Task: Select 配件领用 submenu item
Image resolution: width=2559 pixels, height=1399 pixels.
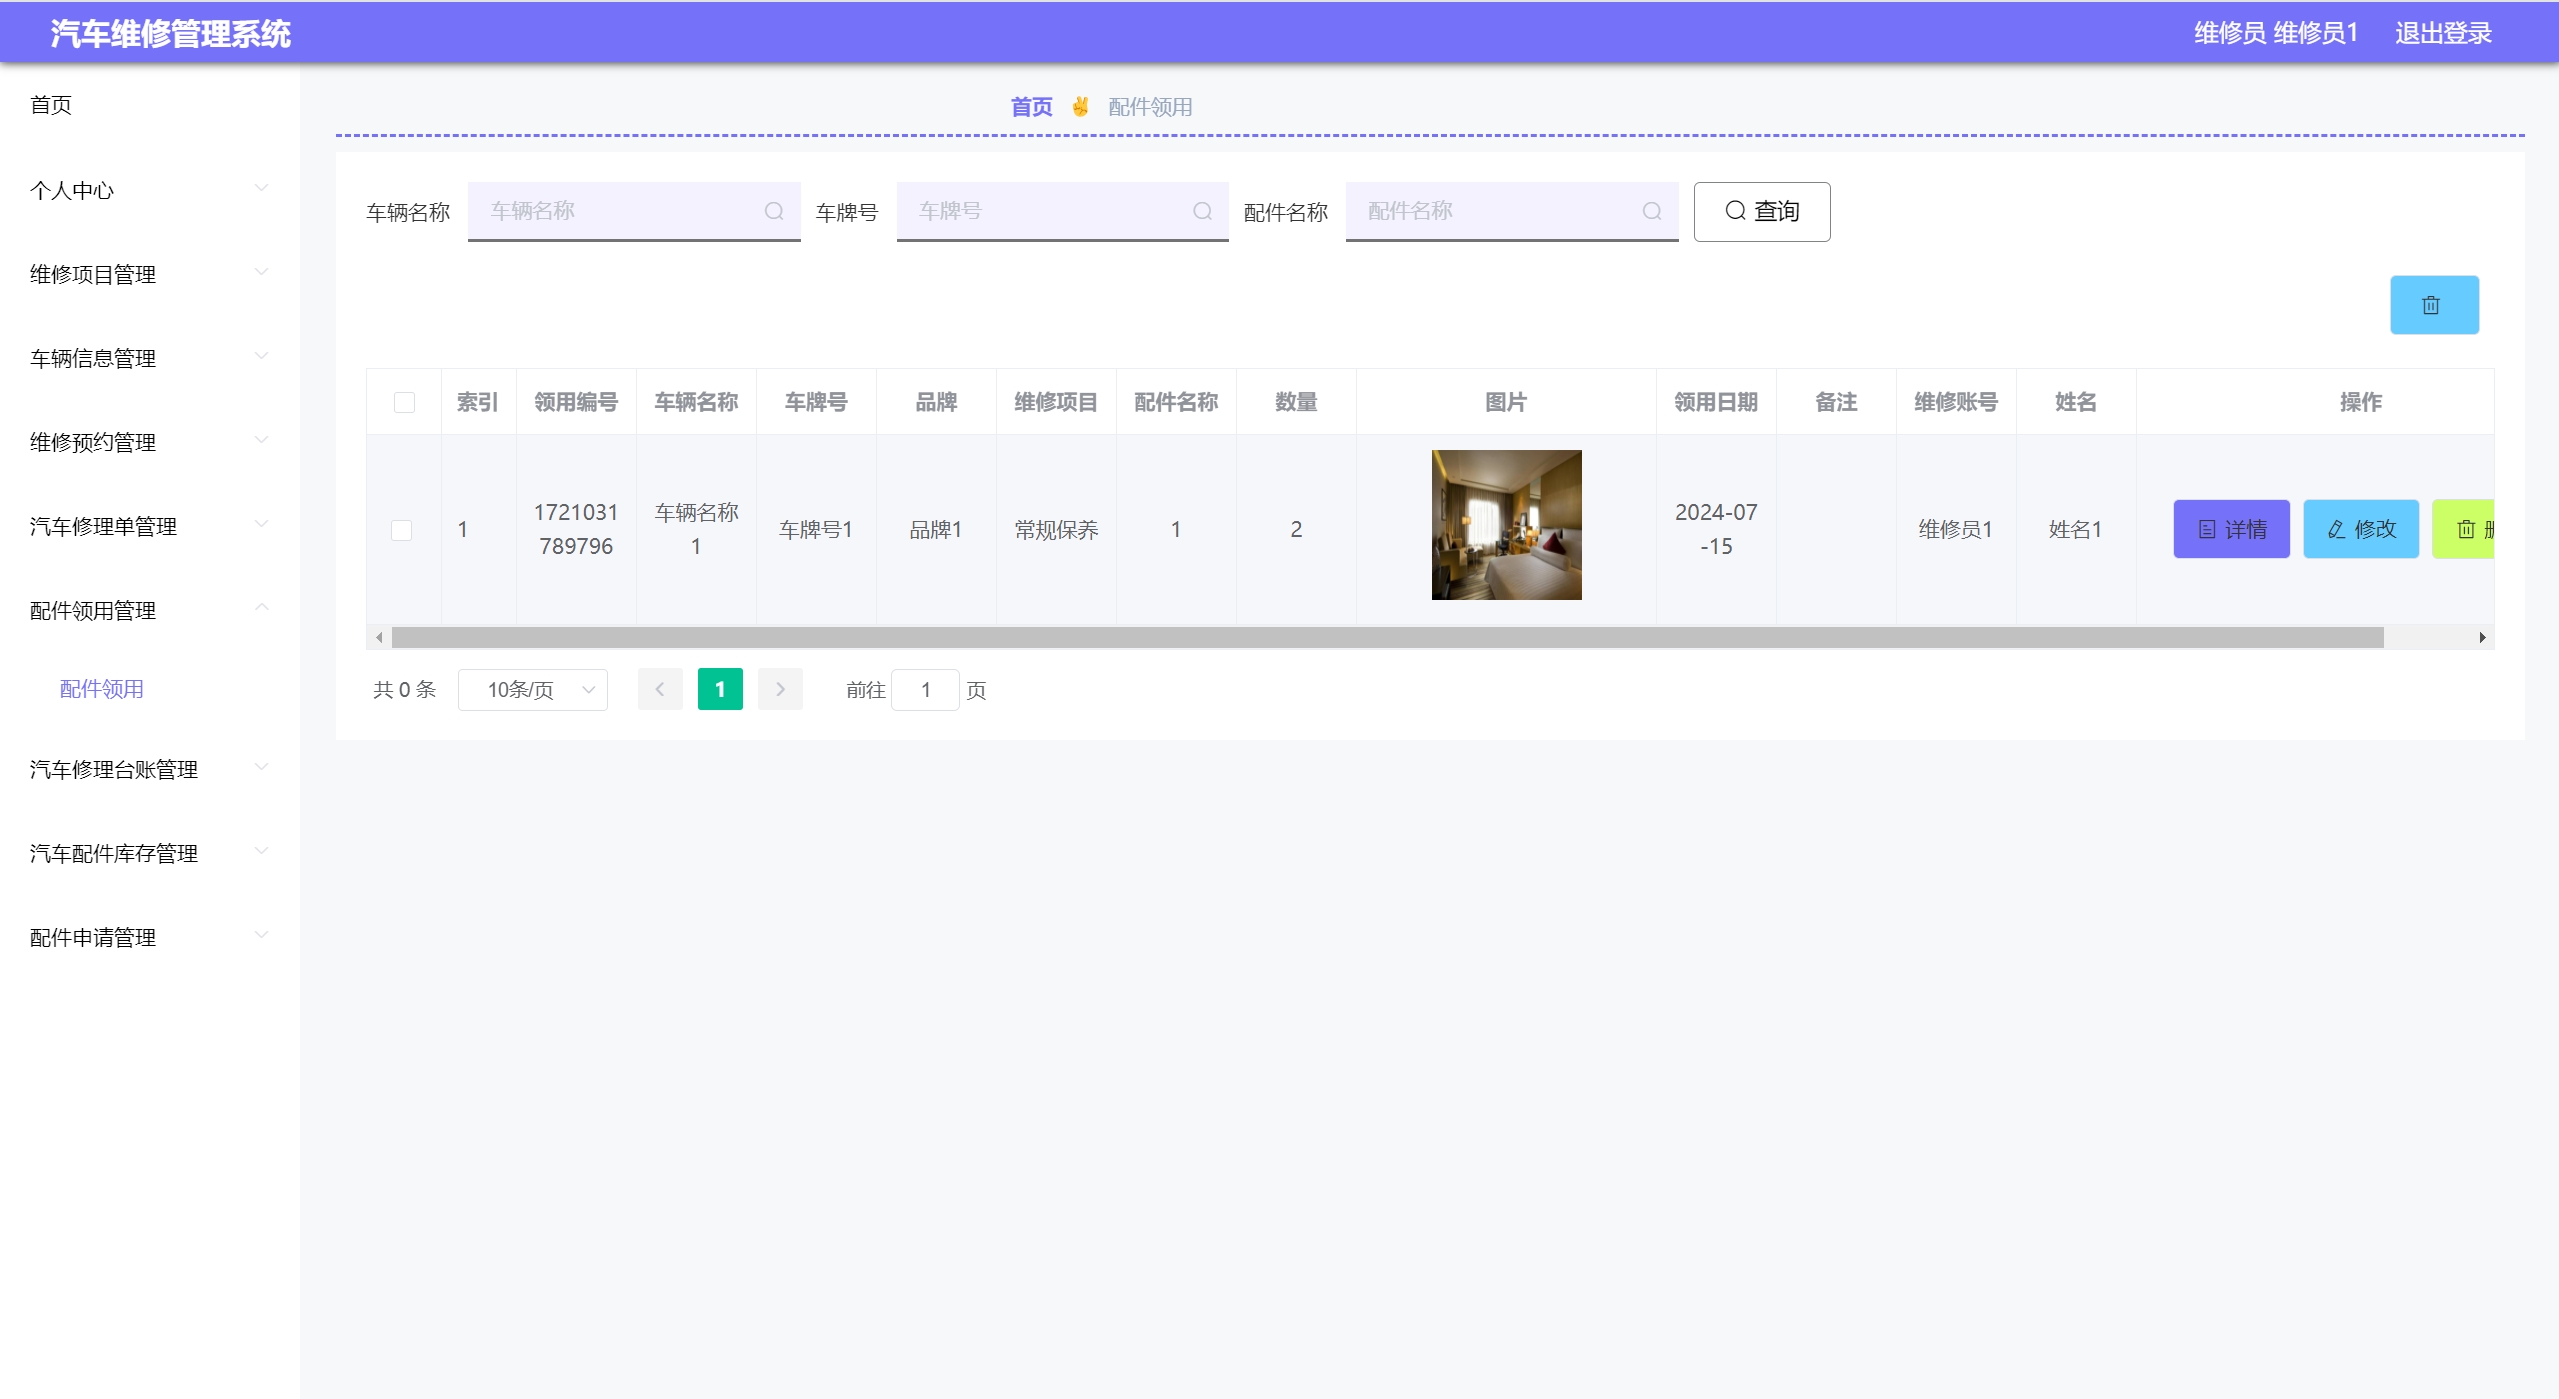Action: 102,689
